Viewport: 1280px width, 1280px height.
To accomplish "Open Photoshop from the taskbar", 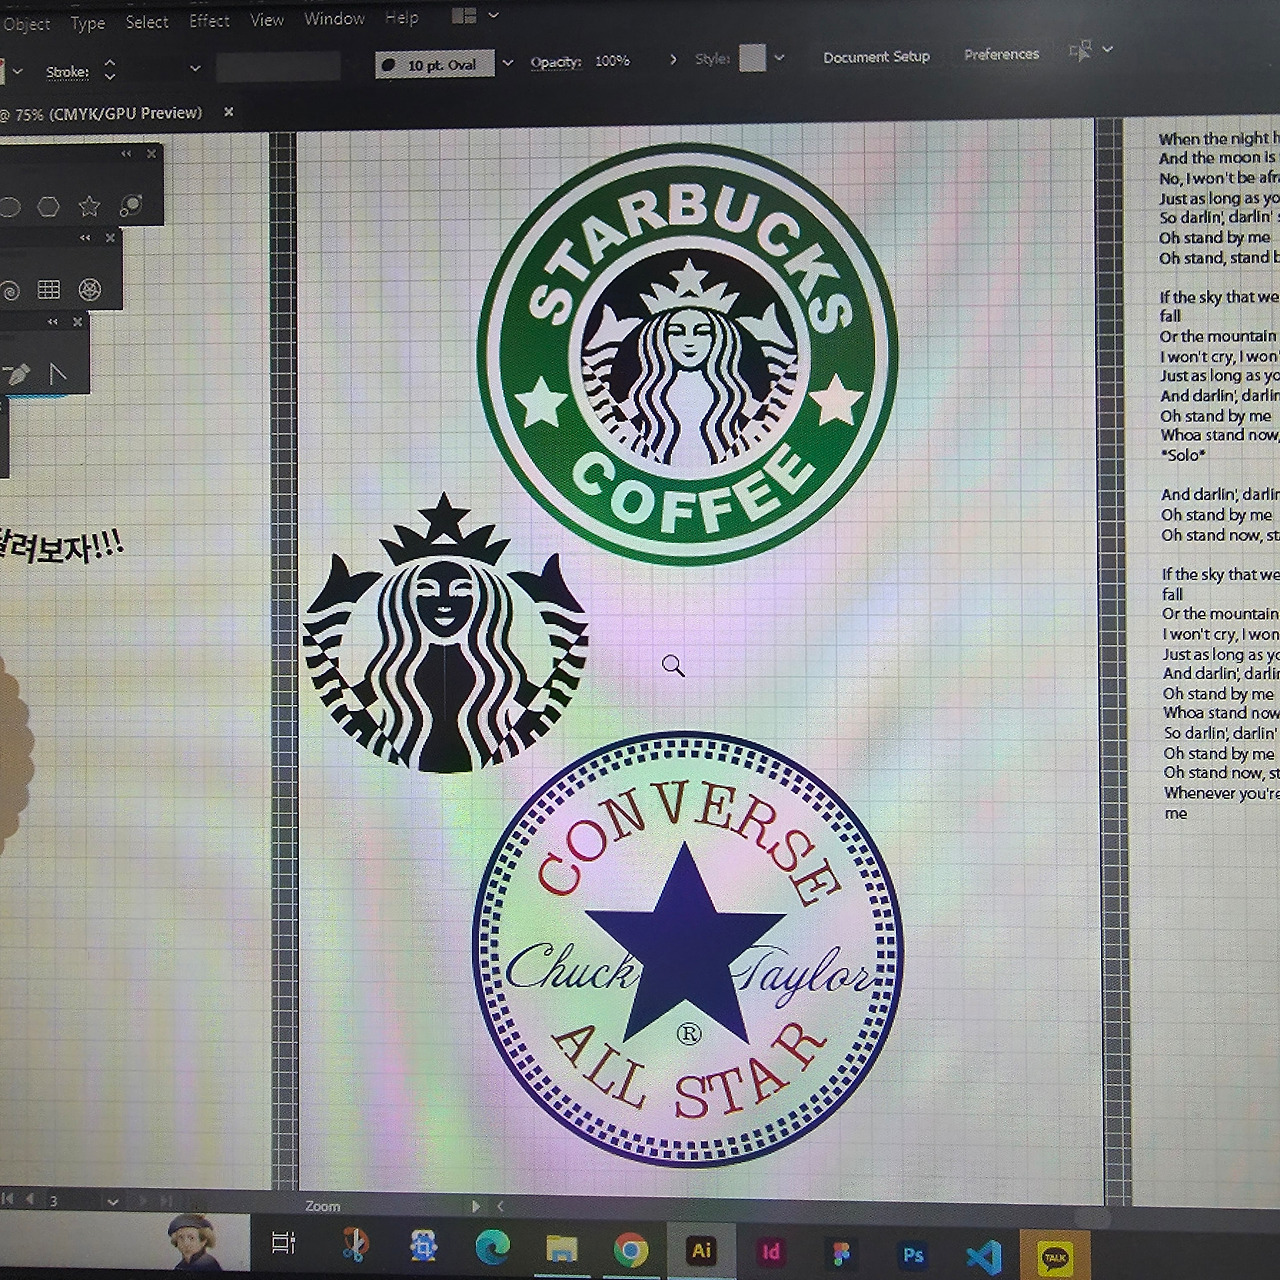I will (913, 1255).
